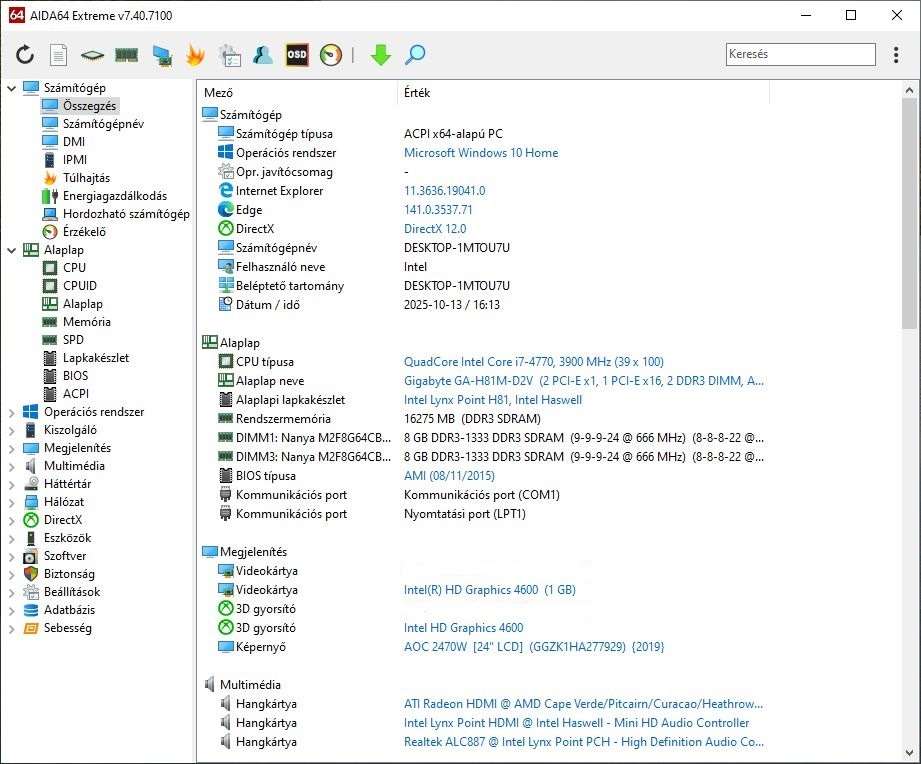This screenshot has height=764, width=921.
Task: Open the network computers toolbar icon
Action: coord(162,55)
